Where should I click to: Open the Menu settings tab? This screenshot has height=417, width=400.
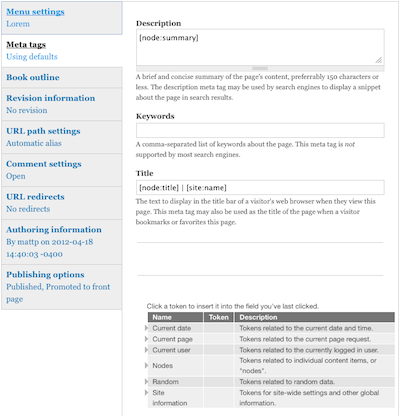(35, 12)
